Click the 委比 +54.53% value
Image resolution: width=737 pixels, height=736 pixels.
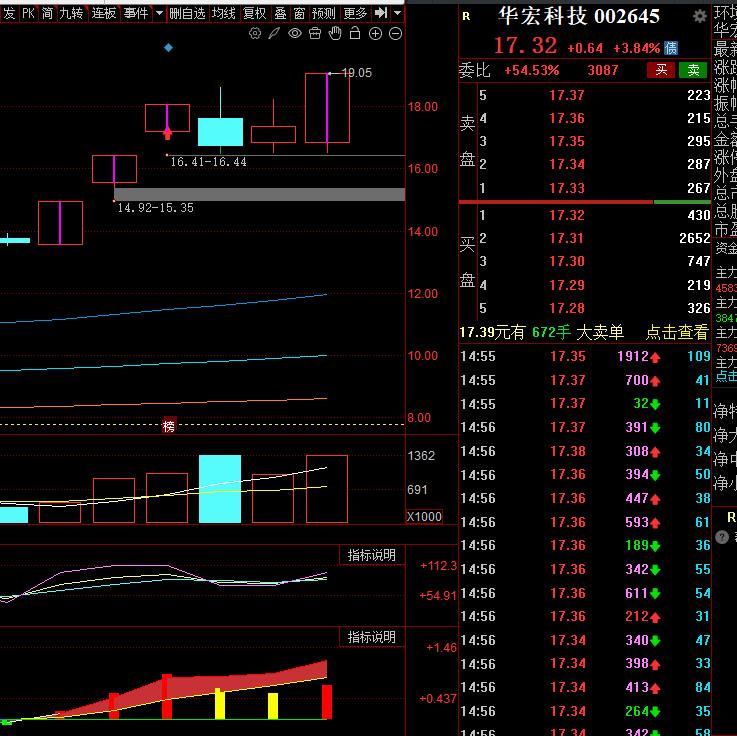532,70
